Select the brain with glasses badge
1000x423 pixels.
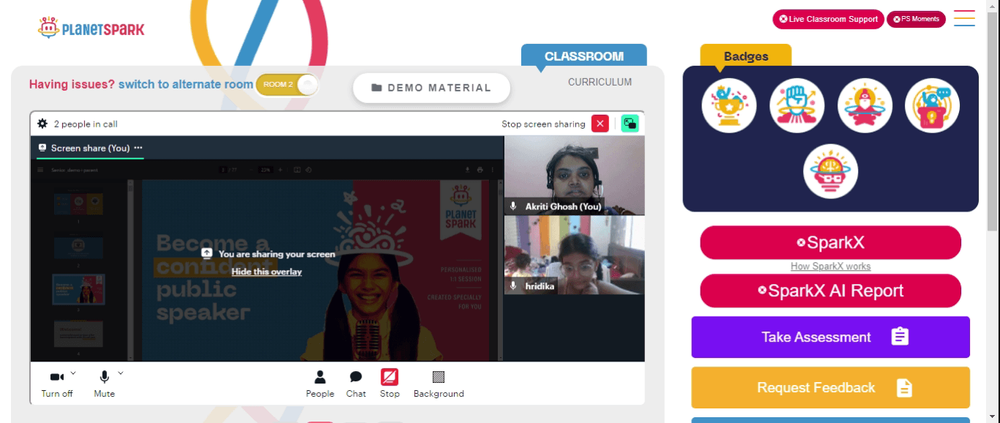[x=830, y=171]
